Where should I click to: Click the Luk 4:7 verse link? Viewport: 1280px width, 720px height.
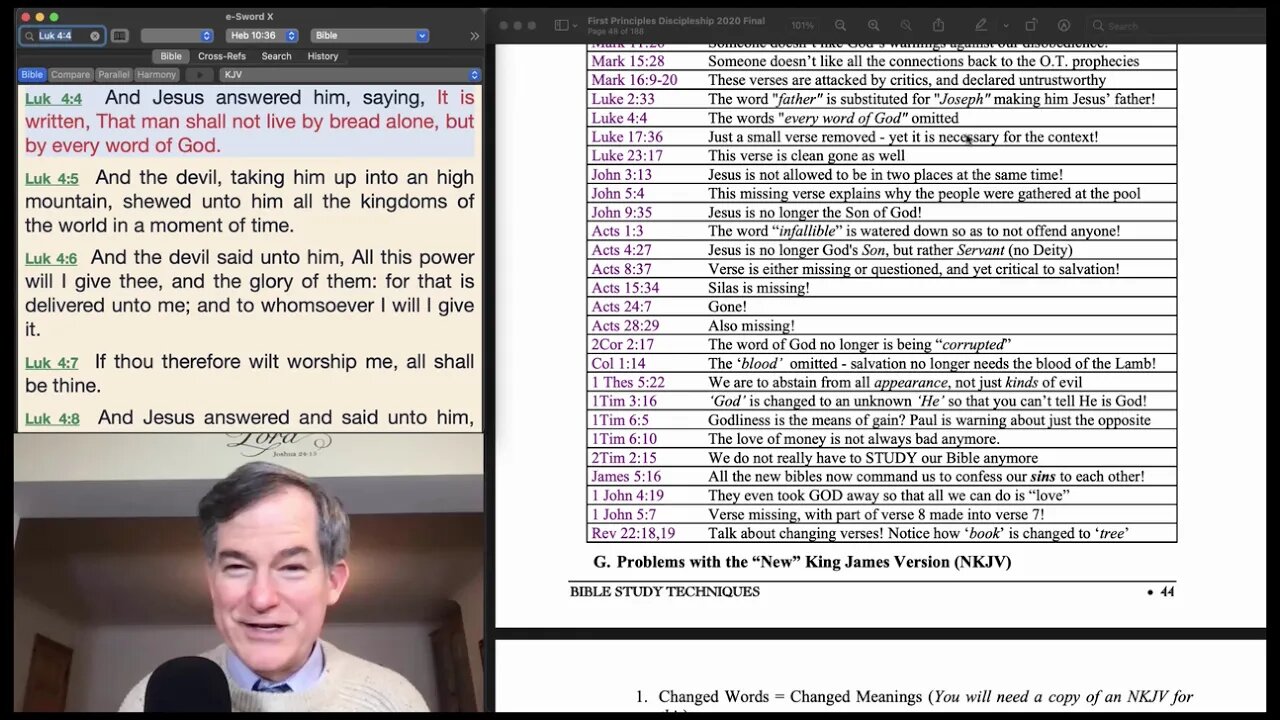(51, 363)
